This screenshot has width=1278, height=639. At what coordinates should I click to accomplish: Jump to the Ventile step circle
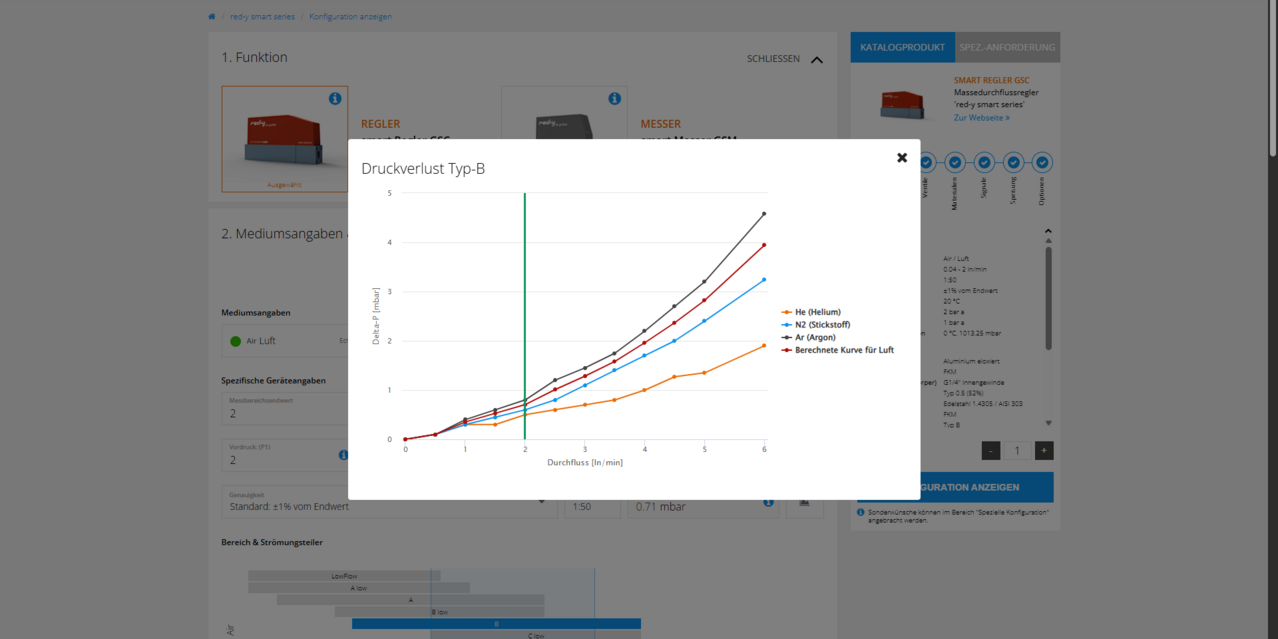pos(926,162)
